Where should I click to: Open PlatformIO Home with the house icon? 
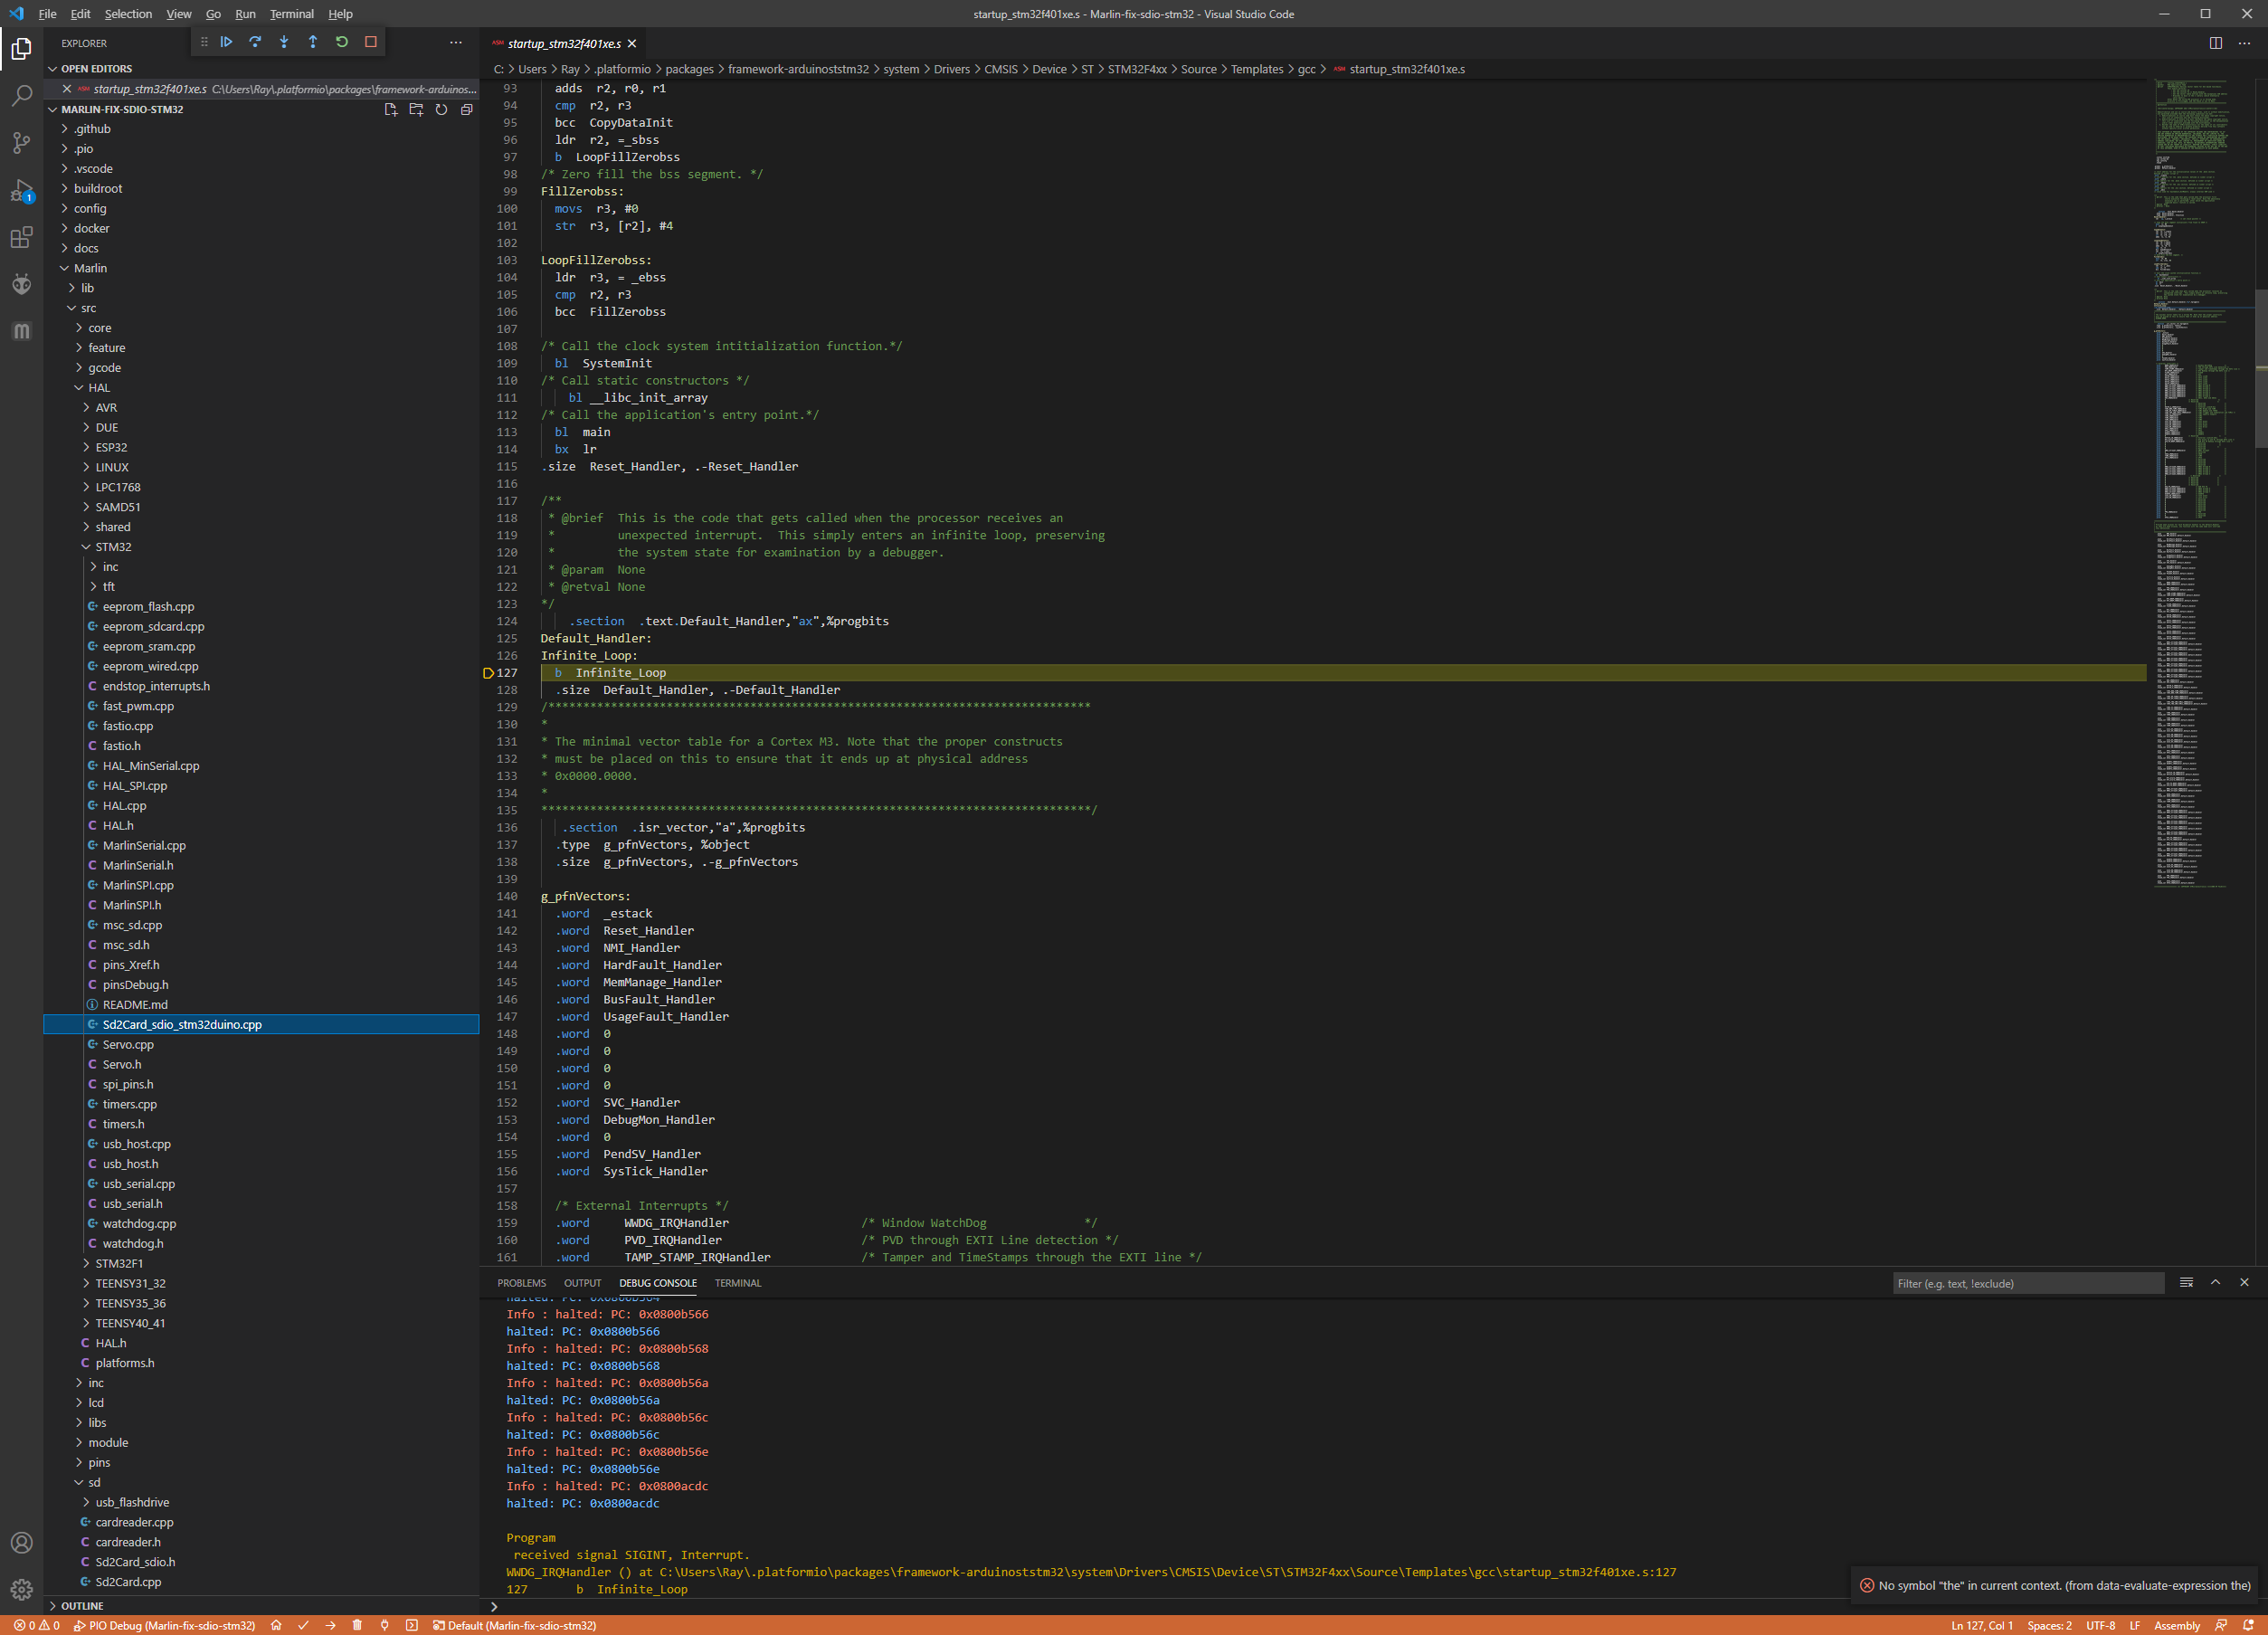(x=277, y=1625)
